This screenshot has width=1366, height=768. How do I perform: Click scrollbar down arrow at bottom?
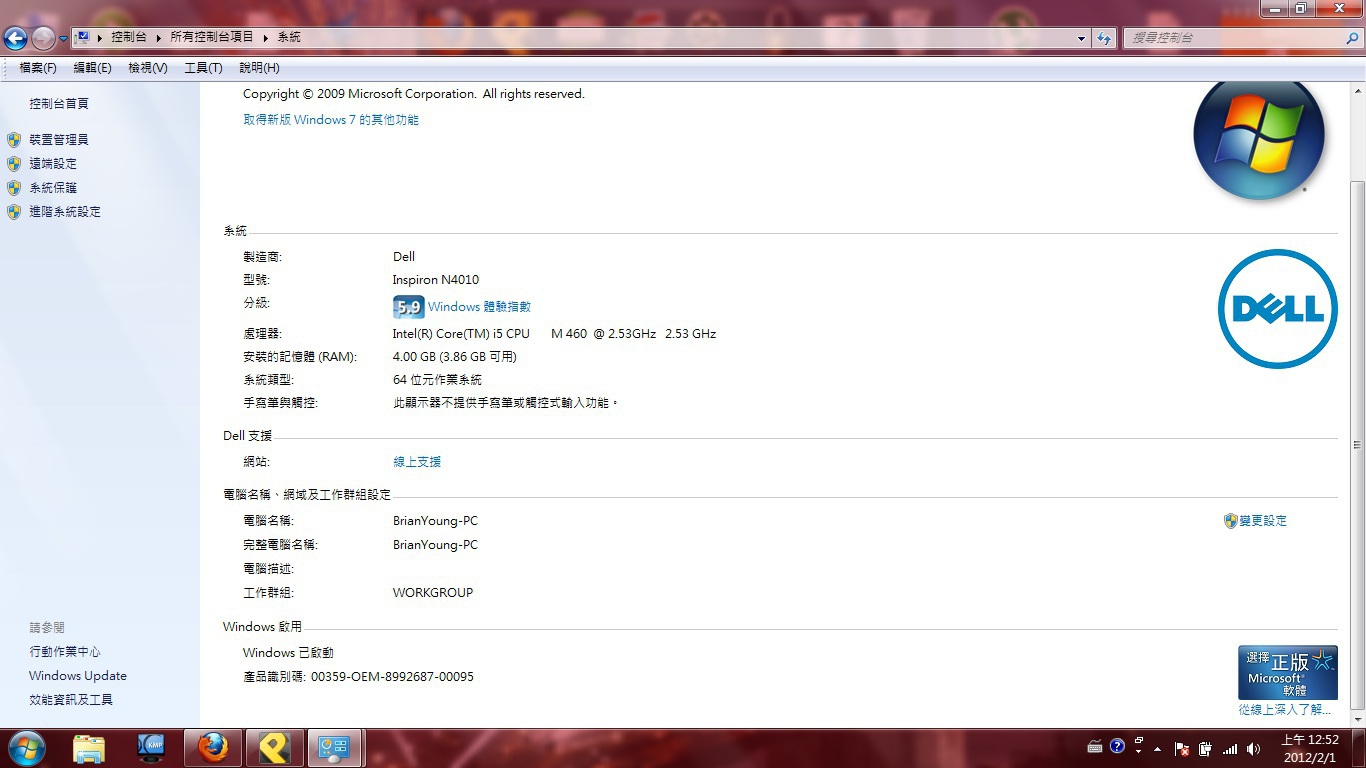(1357, 719)
